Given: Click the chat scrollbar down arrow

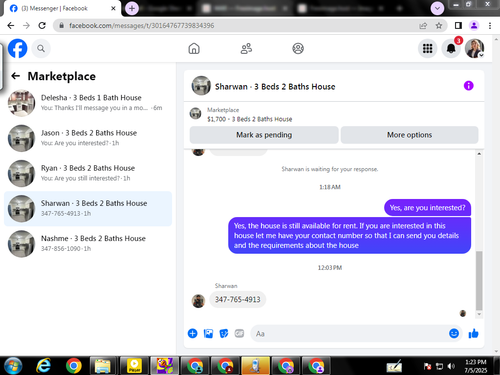Looking at the screenshot, I should click(x=479, y=314).
